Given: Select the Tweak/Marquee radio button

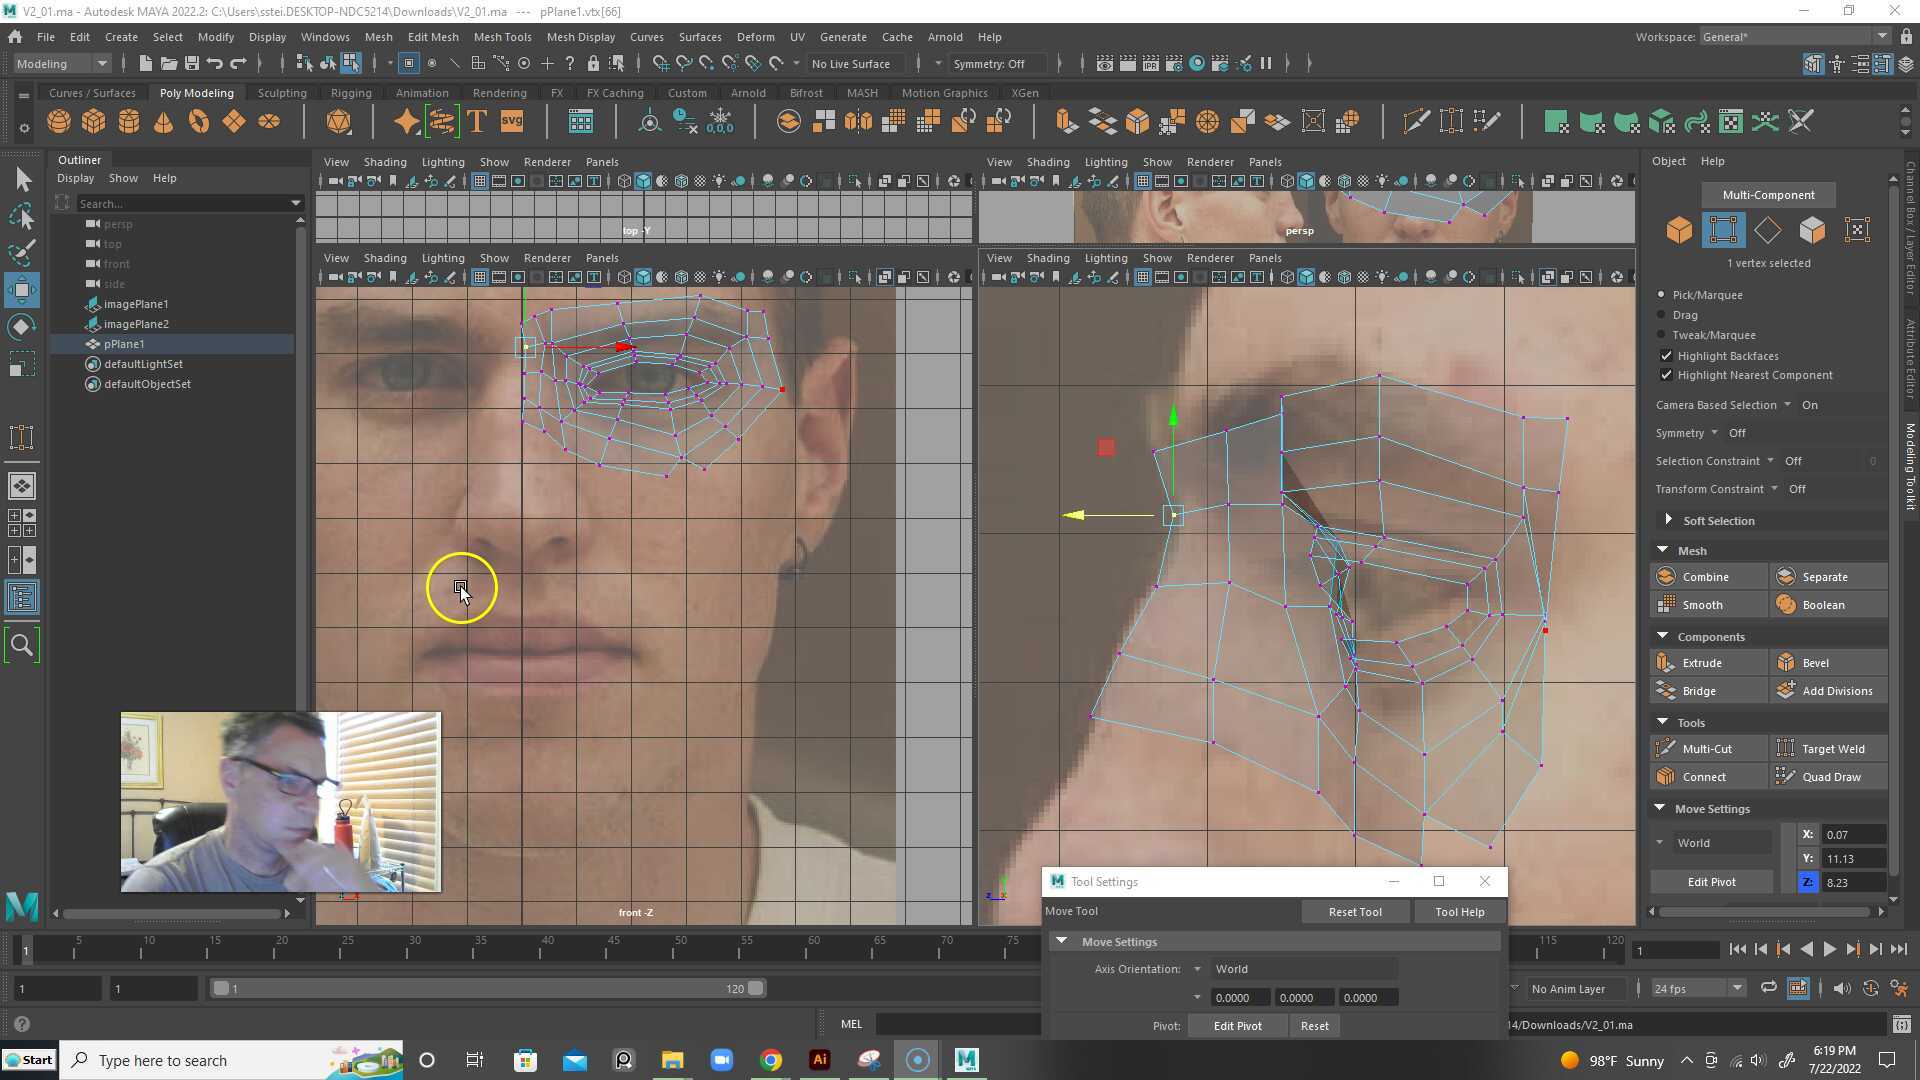Looking at the screenshot, I should tap(1662, 335).
